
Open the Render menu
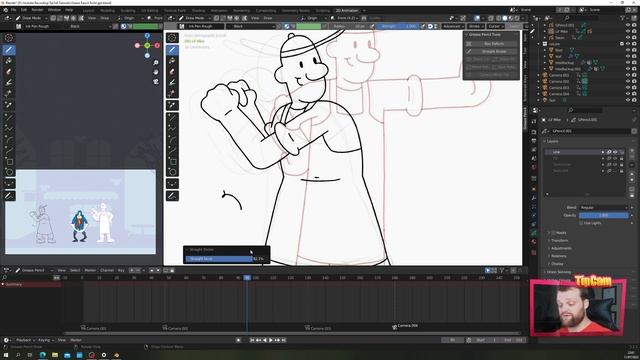tap(37, 10)
